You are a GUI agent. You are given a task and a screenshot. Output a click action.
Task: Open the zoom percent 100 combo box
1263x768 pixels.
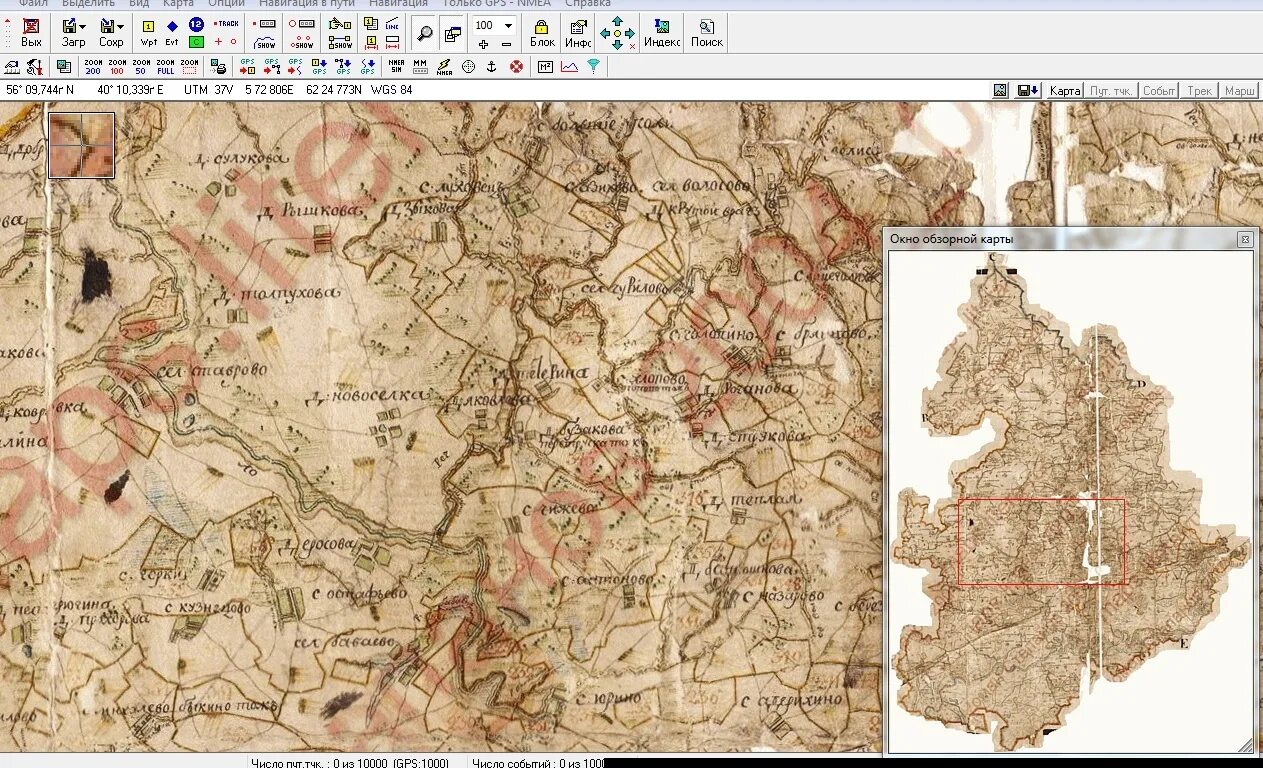(494, 25)
